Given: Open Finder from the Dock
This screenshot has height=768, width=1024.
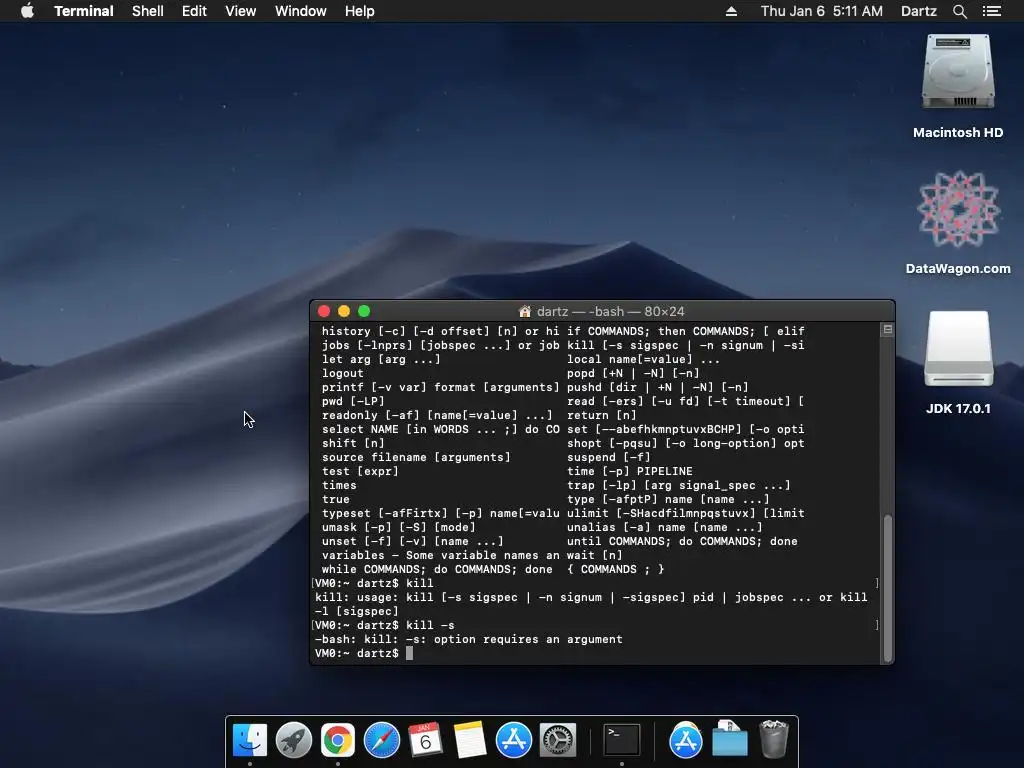Looking at the screenshot, I should point(250,740).
